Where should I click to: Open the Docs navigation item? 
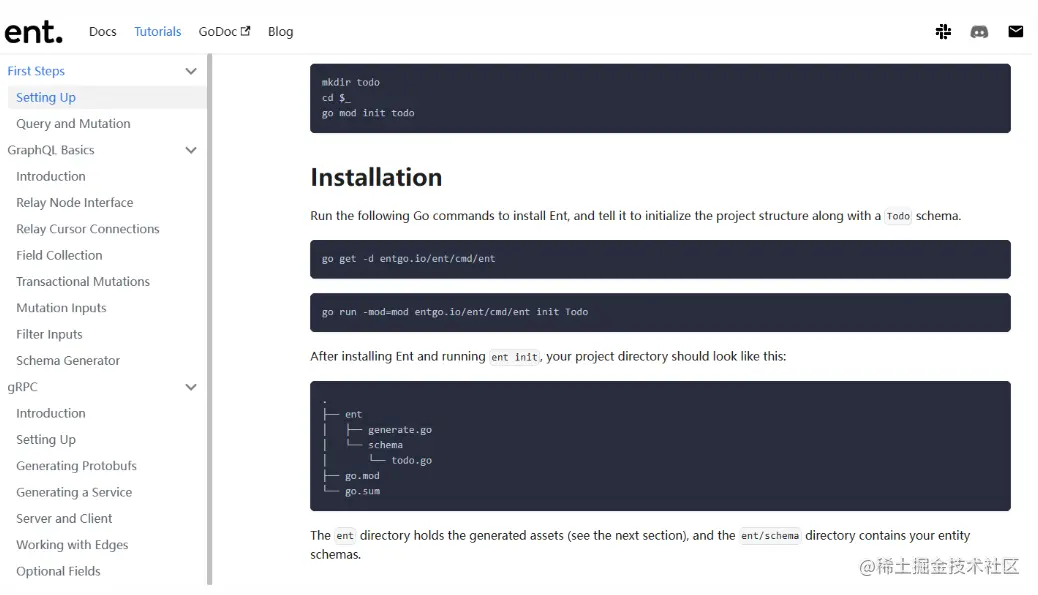pyautogui.click(x=103, y=32)
